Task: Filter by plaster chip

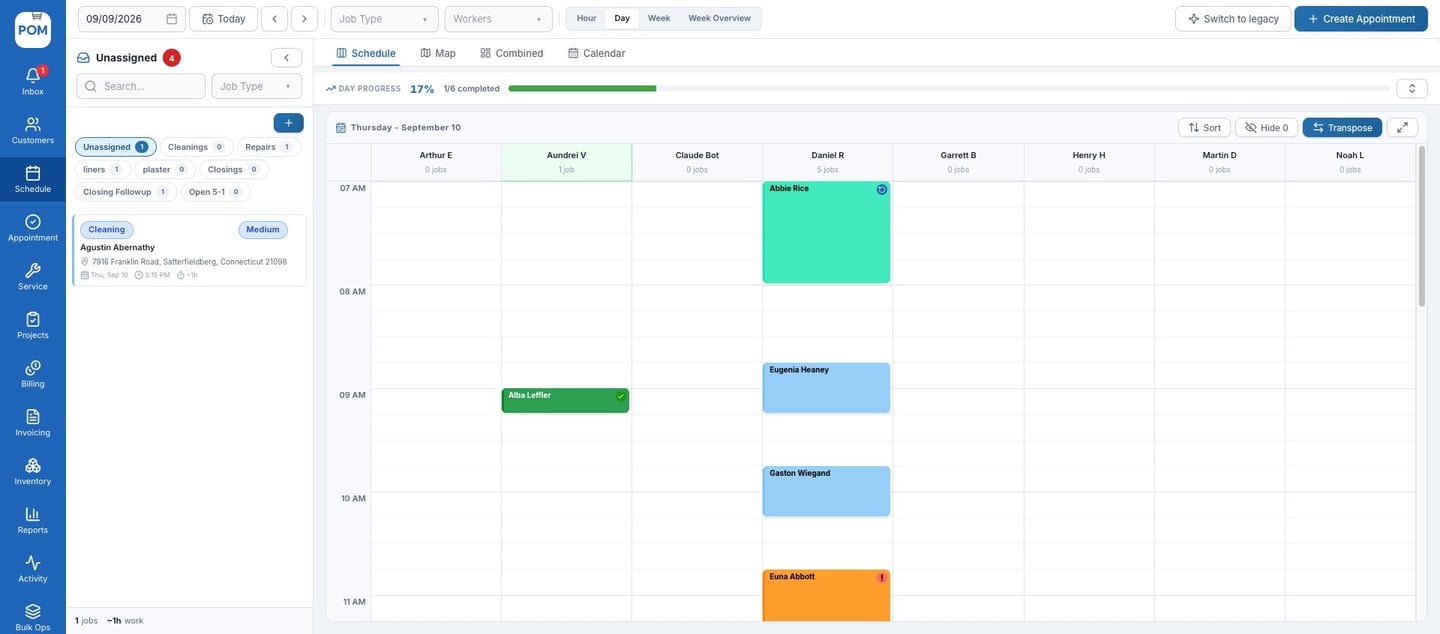Action: tap(165, 170)
